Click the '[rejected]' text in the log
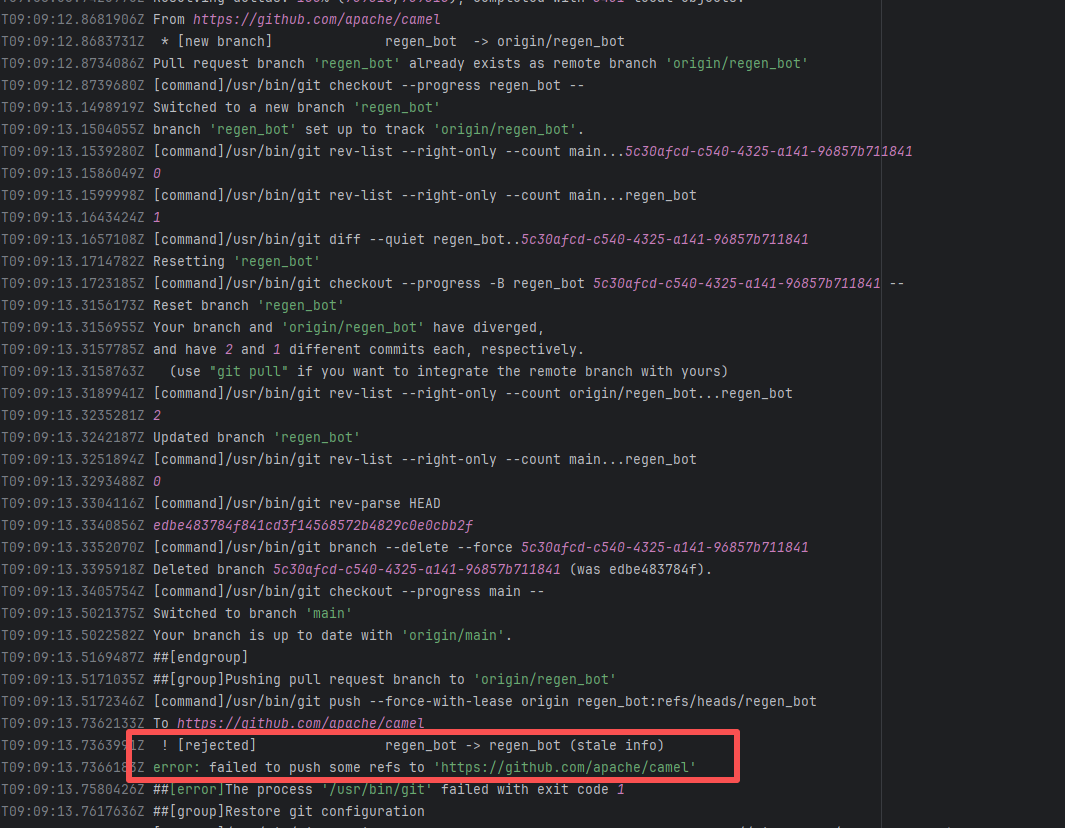The image size is (1065, 828). click(216, 745)
